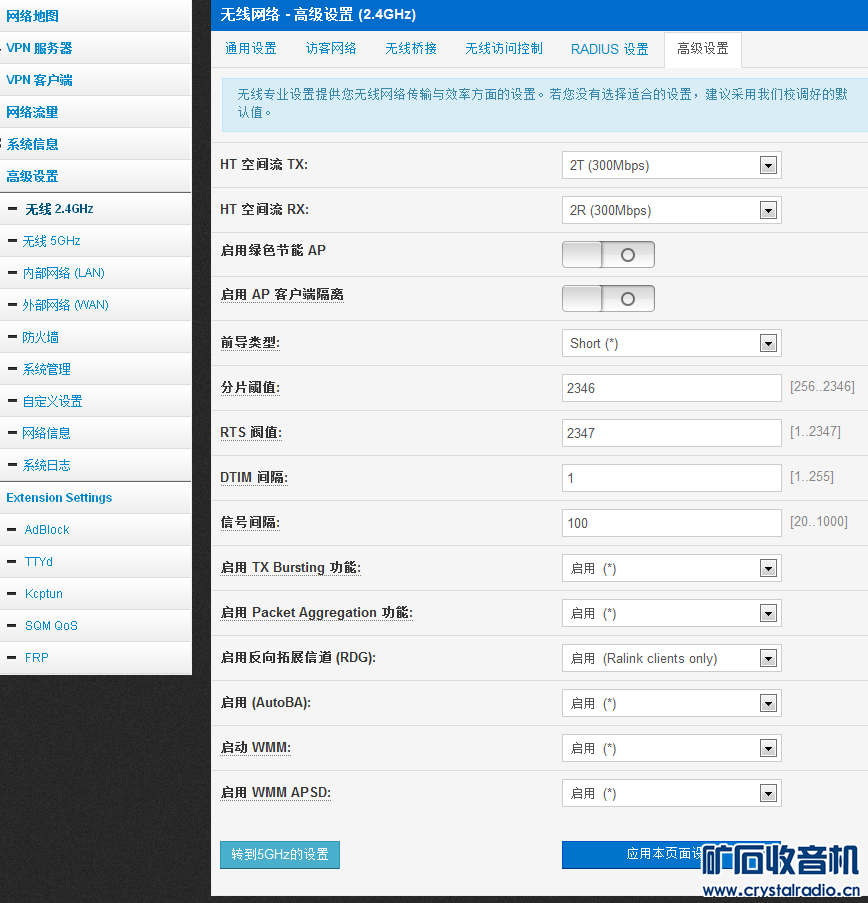Switch to the RADIUS 设置 tab
Viewport: 868px width, 903px height.
click(x=609, y=49)
